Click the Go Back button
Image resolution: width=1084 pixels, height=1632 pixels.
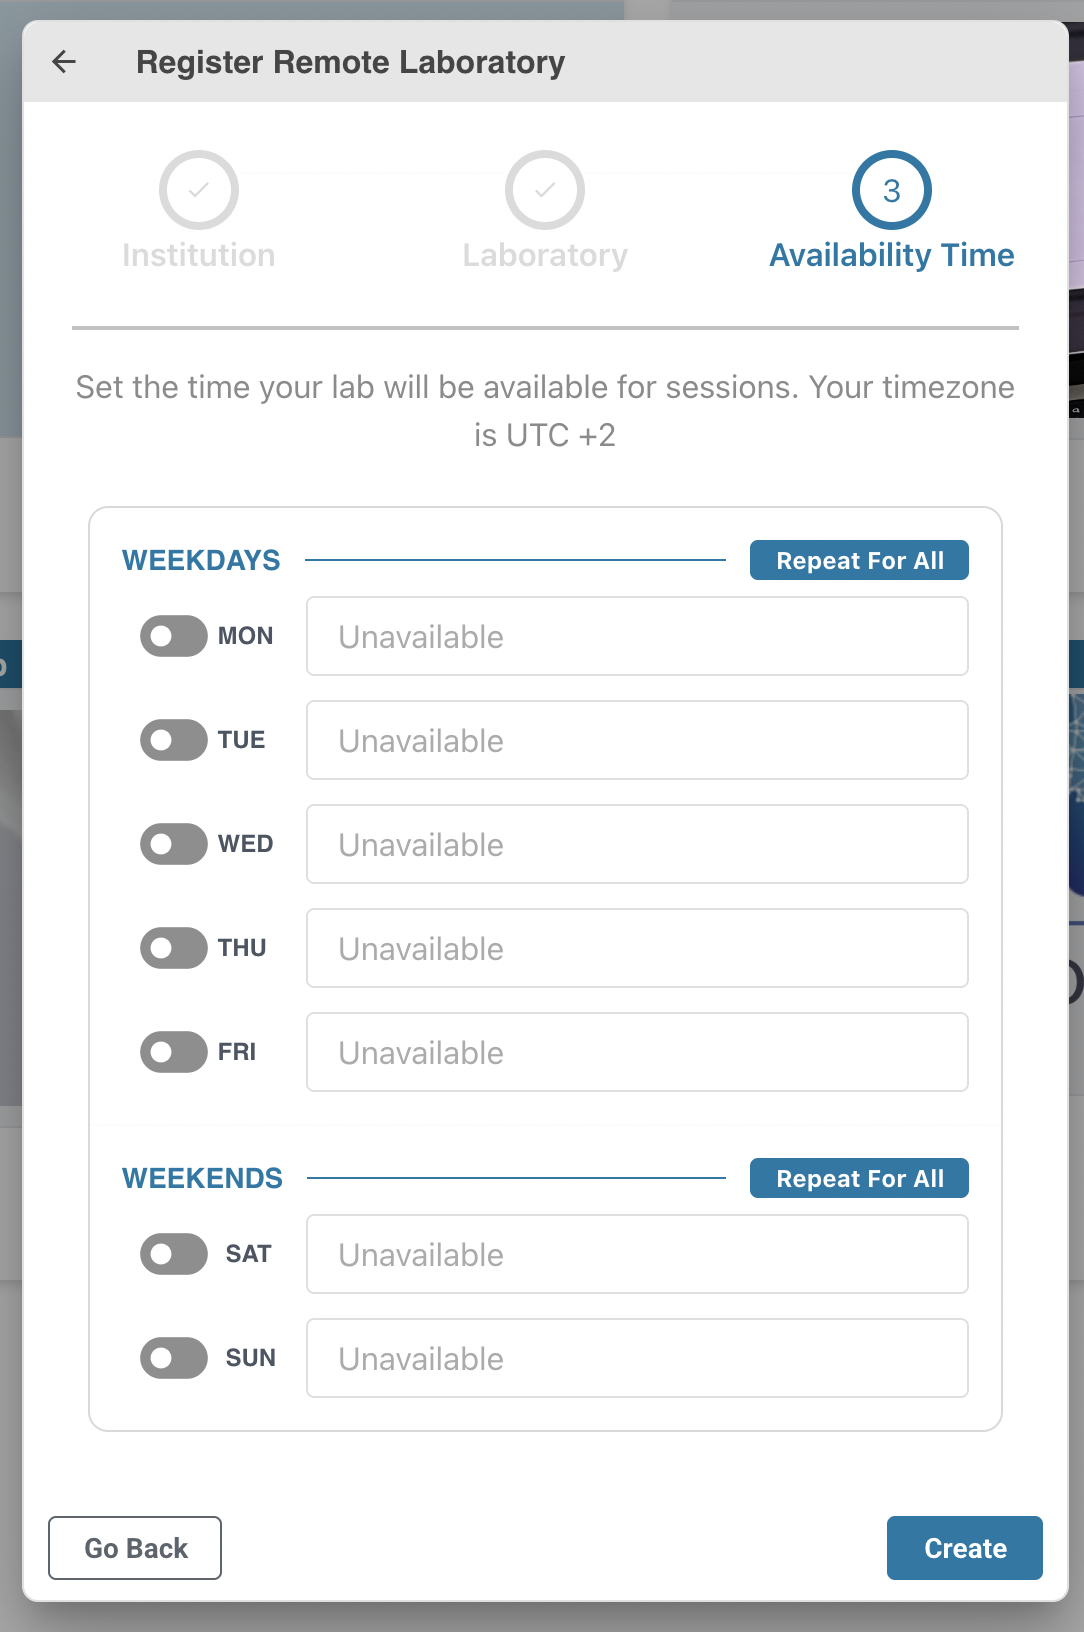pyautogui.click(x=135, y=1548)
